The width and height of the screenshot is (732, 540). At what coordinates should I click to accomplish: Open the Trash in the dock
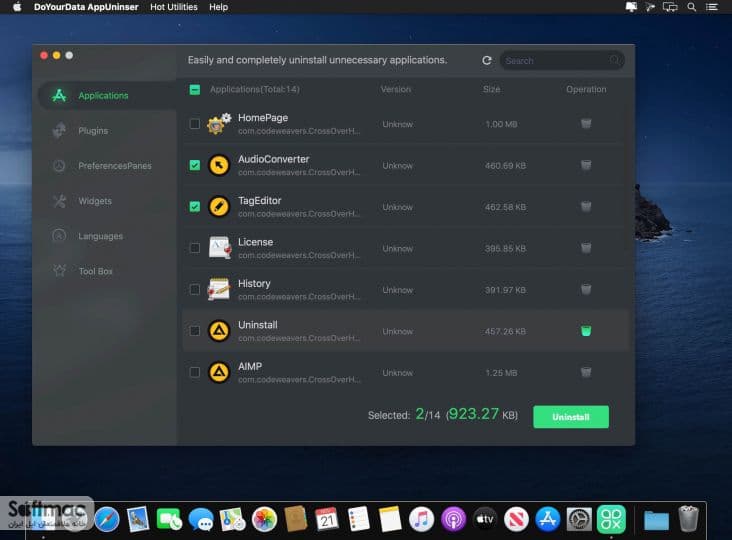688,519
